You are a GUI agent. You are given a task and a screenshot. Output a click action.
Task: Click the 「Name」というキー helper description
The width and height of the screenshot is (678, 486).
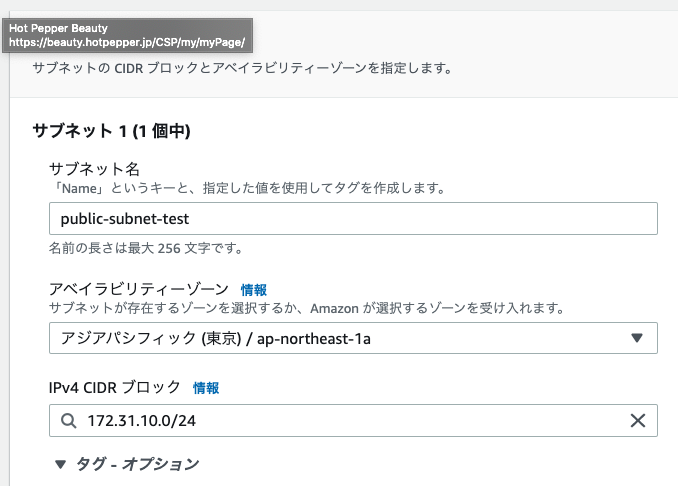[x=246, y=187]
